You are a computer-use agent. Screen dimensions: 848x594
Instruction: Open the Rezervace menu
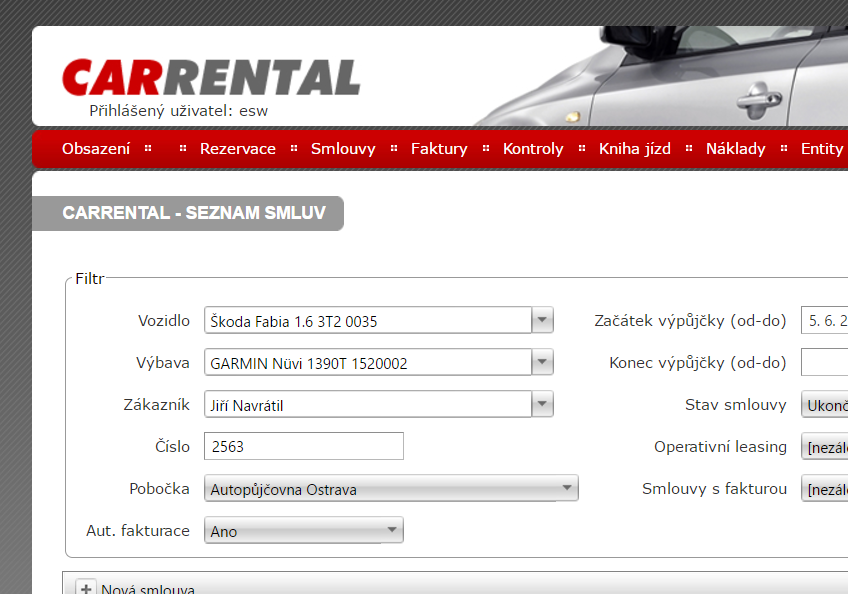237,149
